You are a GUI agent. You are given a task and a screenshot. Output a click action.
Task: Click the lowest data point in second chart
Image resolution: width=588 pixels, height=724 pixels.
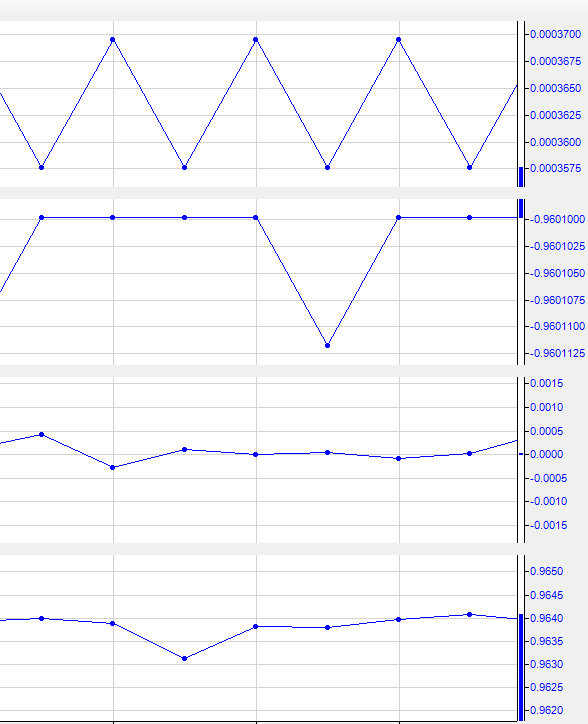[327, 345]
